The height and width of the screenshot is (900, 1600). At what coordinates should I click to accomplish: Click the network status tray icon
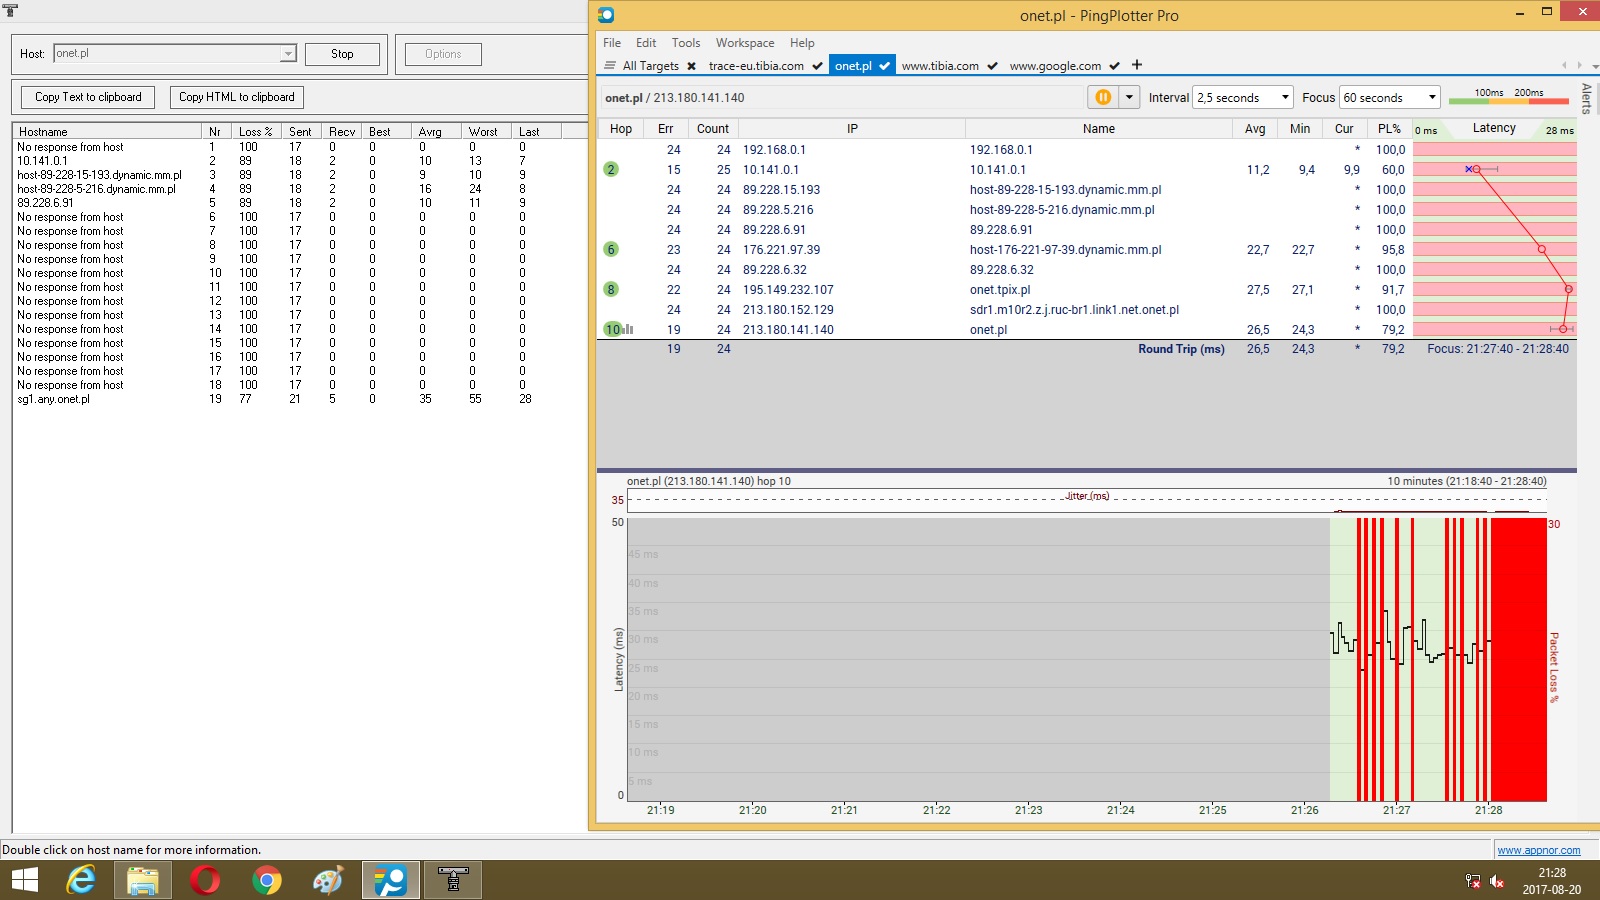click(1473, 881)
